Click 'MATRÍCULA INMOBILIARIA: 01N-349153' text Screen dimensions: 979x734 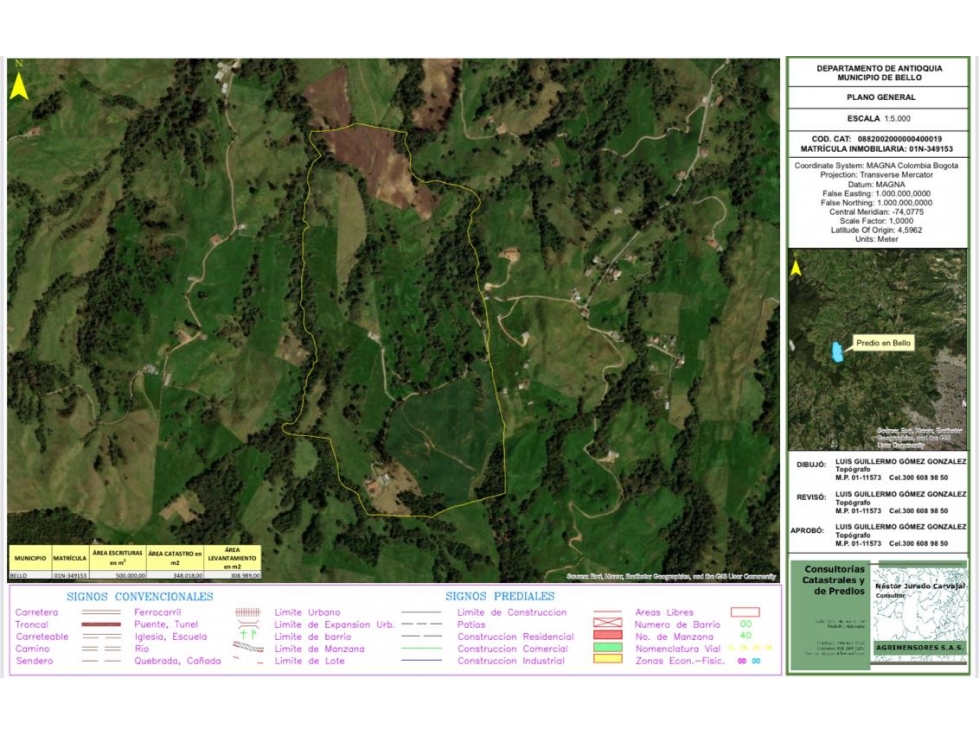tap(877, 149)
